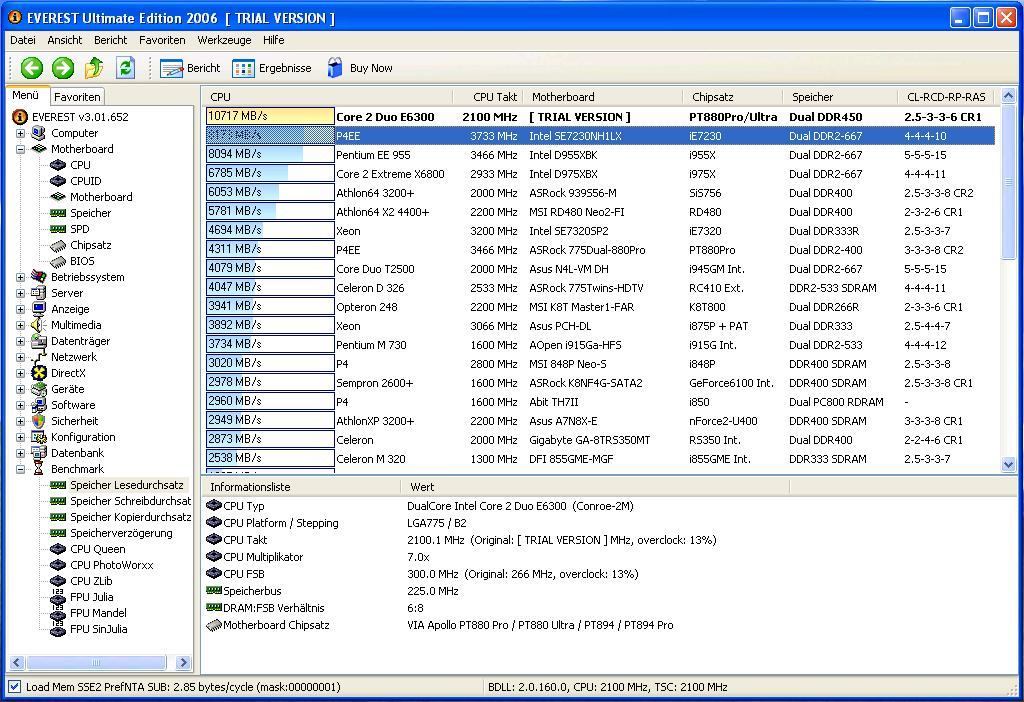Click the Up one level arrow icon
This screenshot has width=1024, height=702.
[x=94, y=68]
